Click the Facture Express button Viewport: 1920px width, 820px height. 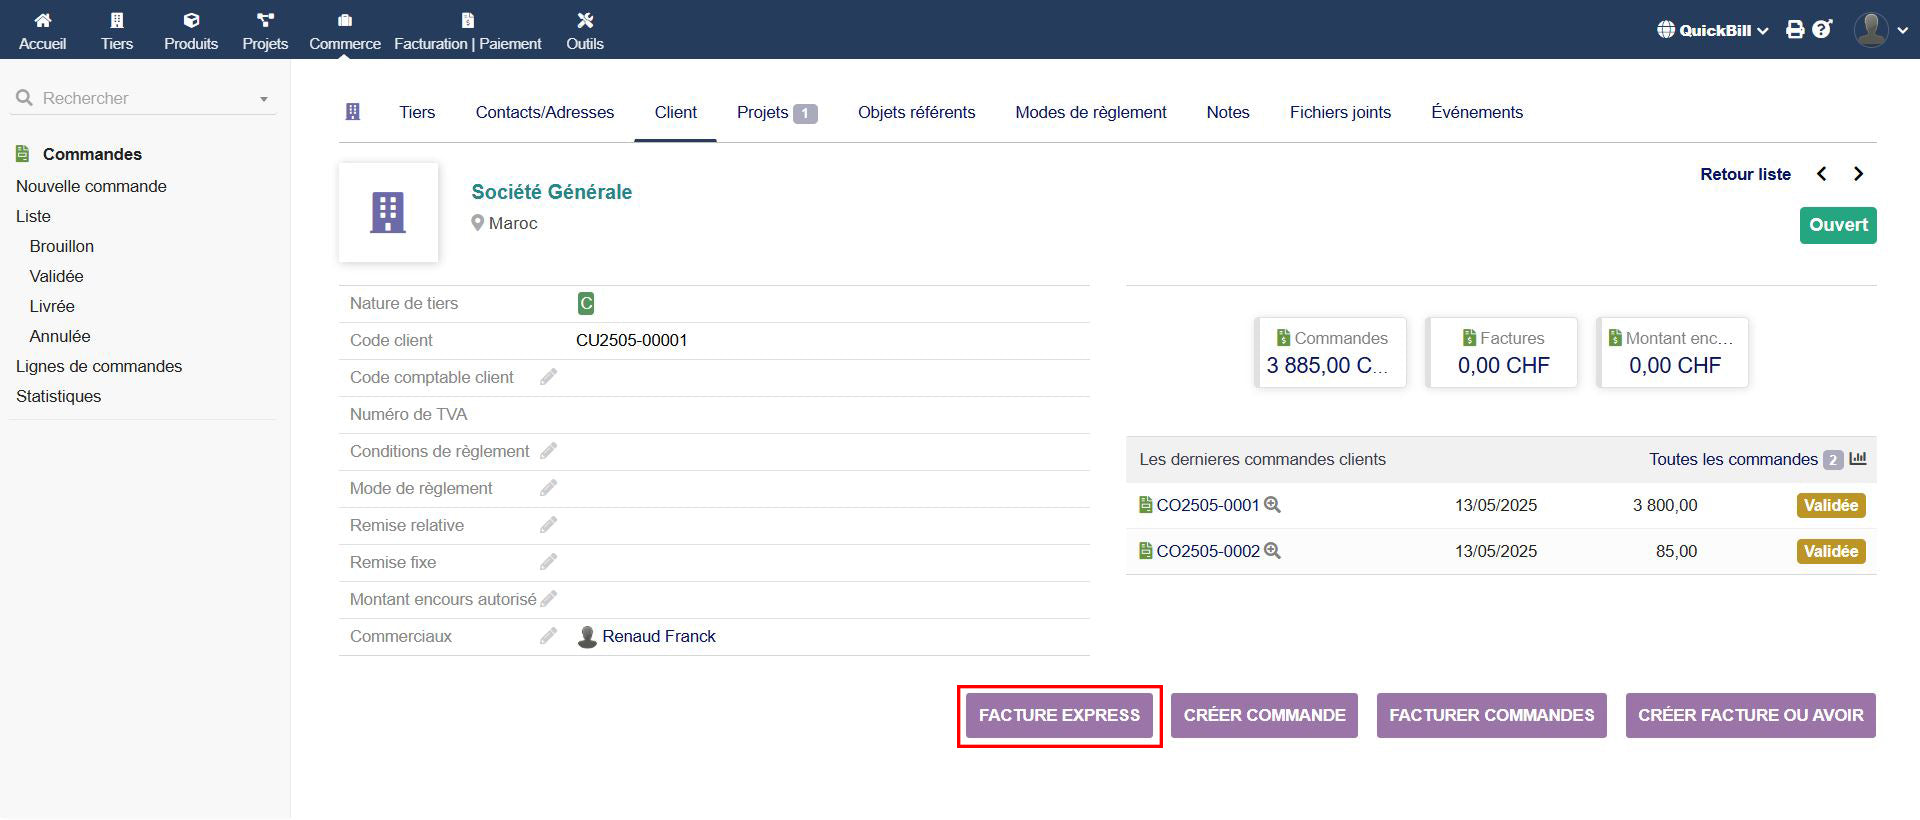tap(1059, 715)
